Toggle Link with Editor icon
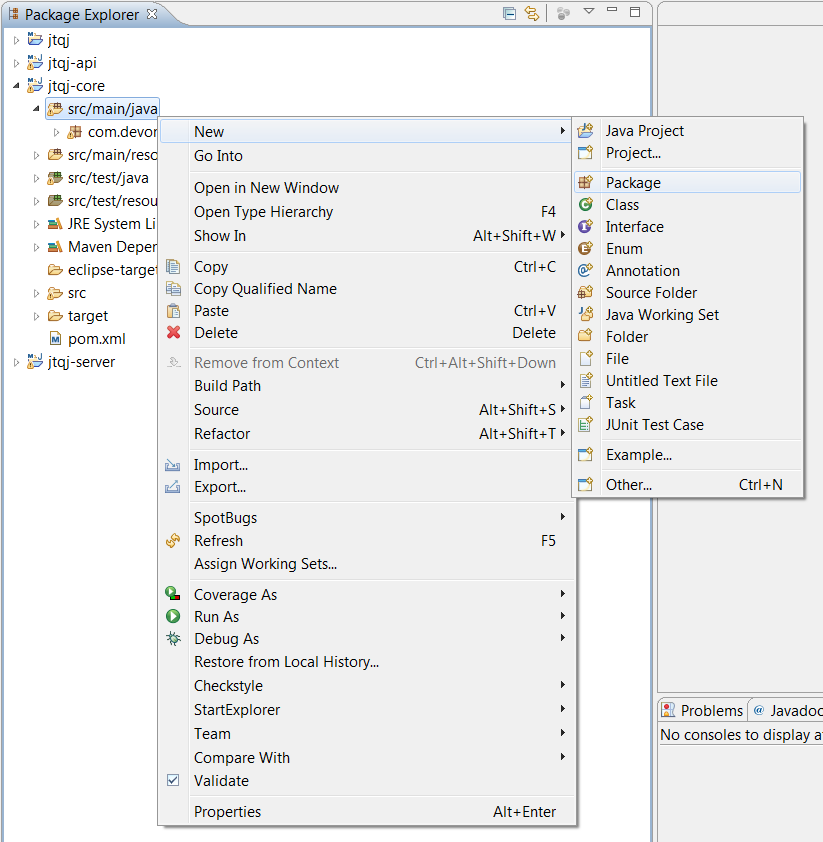The width and height of the screenshot is (823, 842). (x=532, y=13)
